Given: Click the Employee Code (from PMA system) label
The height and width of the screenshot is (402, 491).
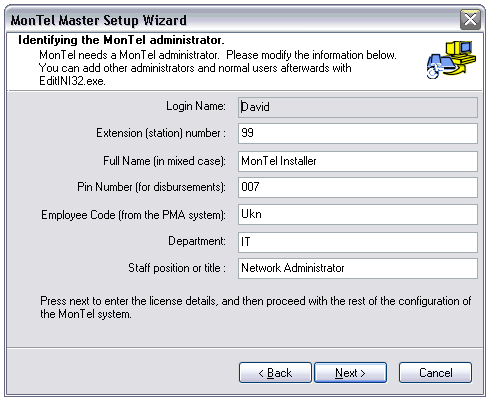Looking at the screenshot, I should 133,215.
